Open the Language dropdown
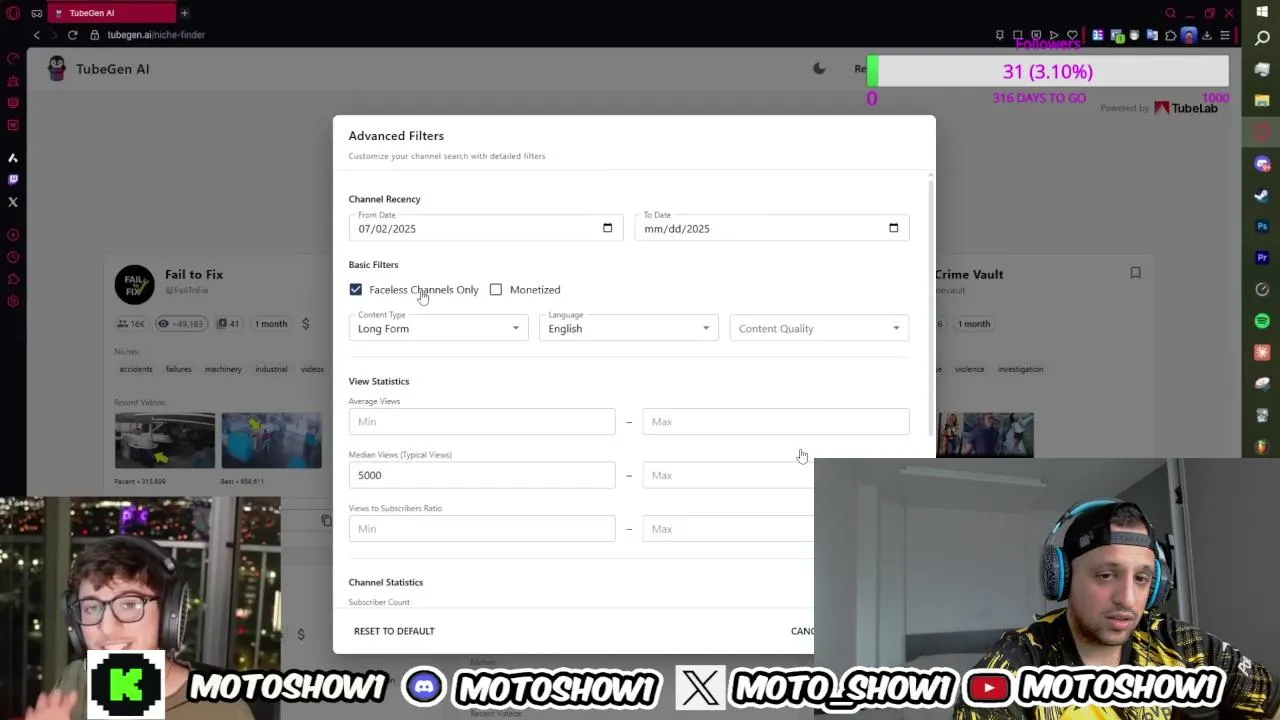 coord(628,328)
